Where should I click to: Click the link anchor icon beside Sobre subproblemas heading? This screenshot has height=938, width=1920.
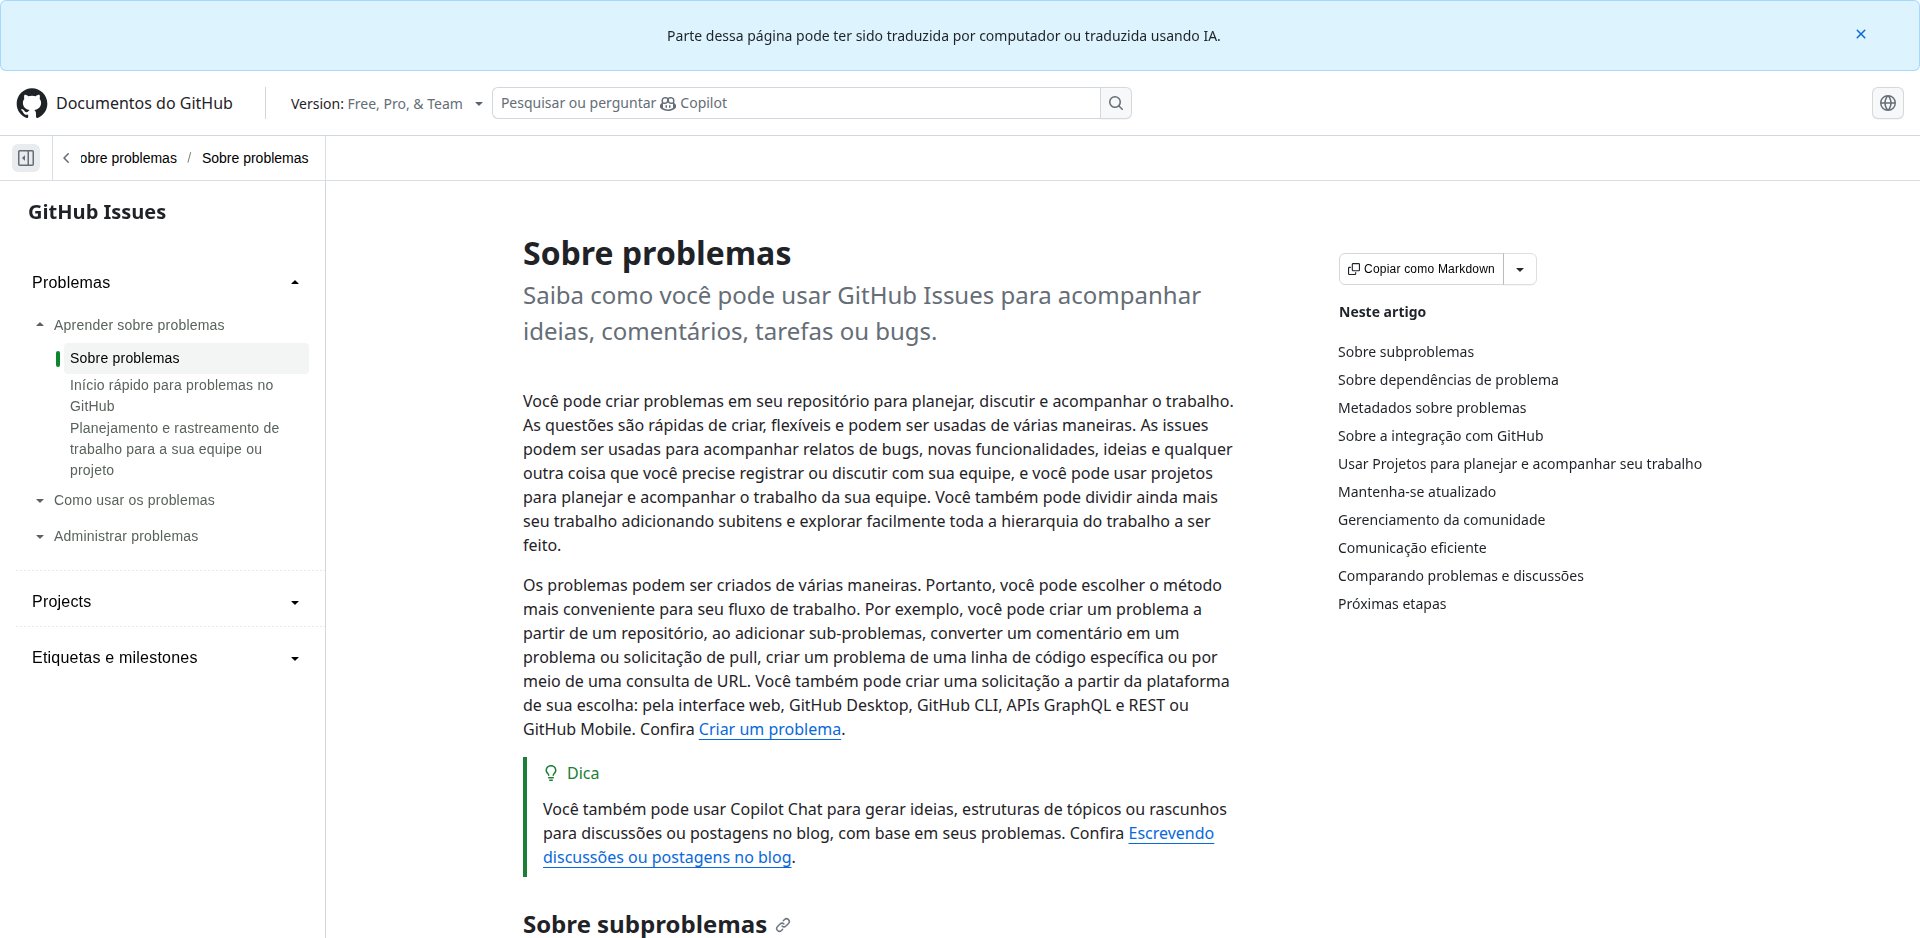click(x=783, y=925)
